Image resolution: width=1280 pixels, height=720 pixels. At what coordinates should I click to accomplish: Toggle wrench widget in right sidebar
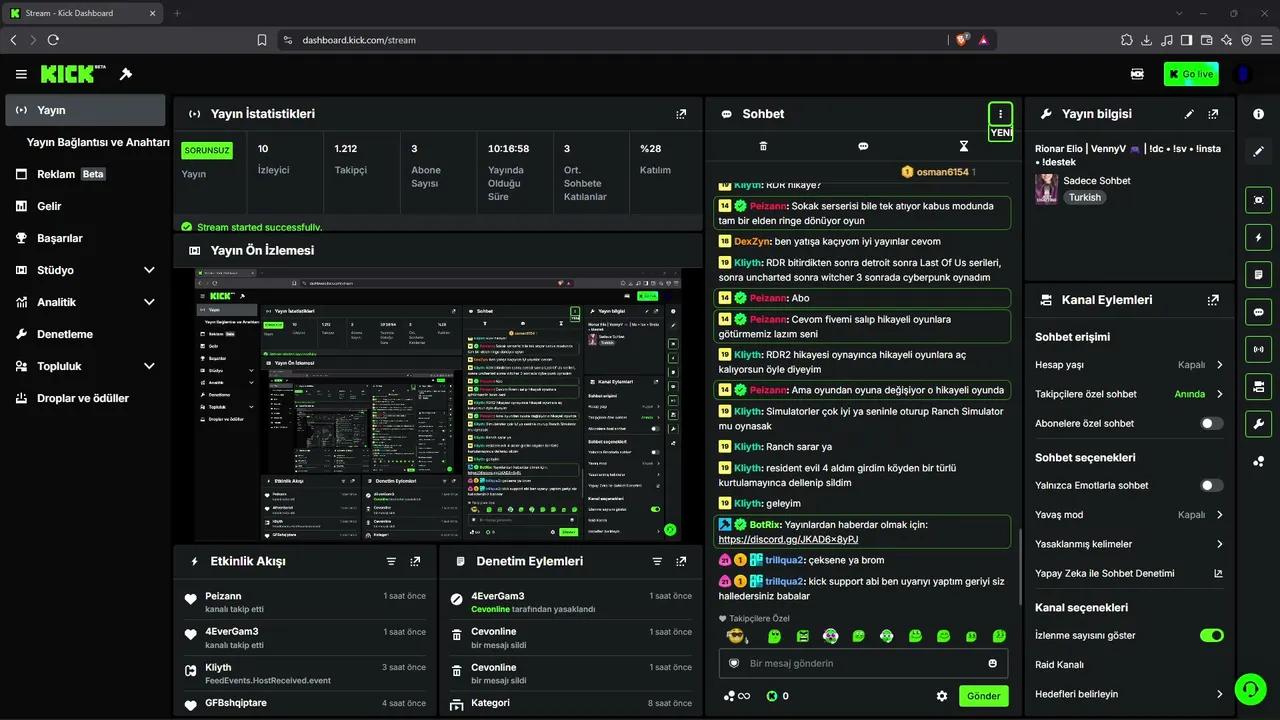pos(1258,423)
